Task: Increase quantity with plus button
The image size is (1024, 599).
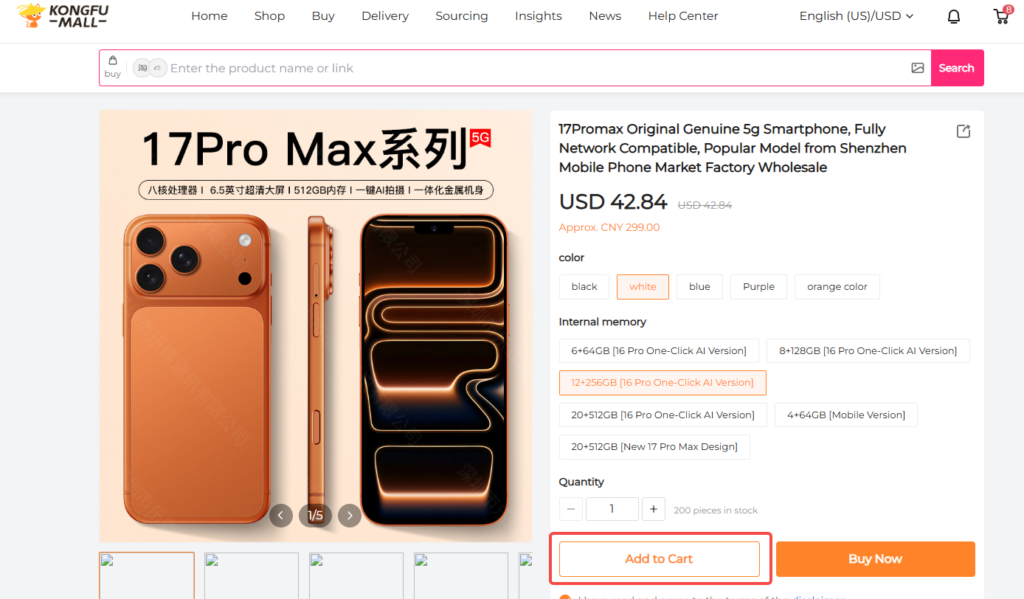Action: 653,509
